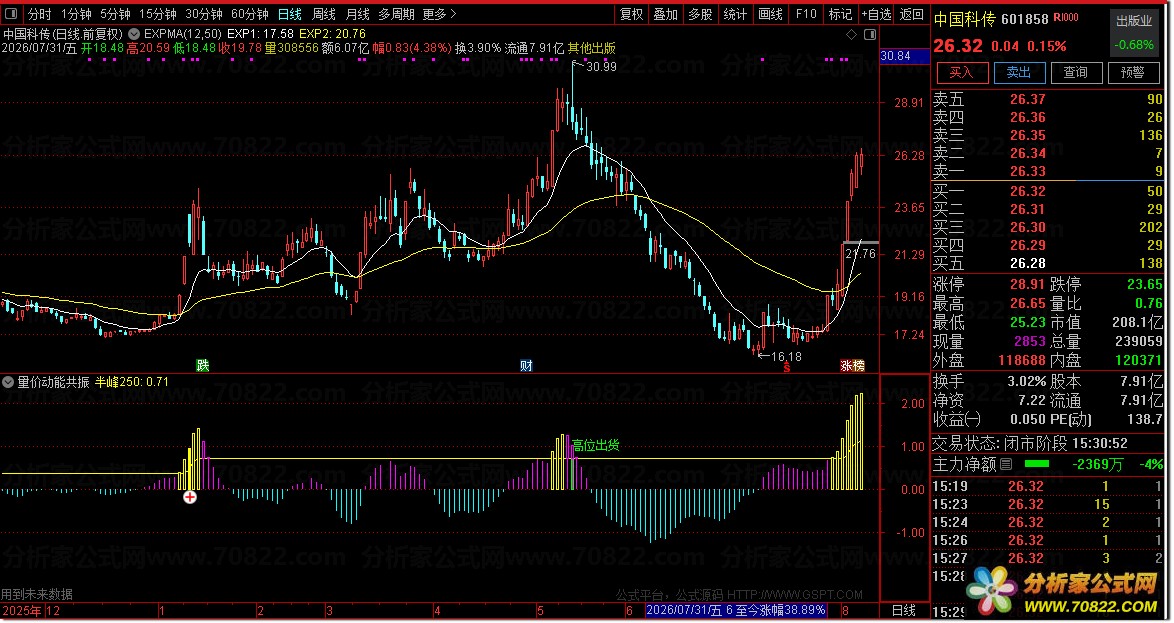This screenshot has height=623, width=1174.
Task: Click the 主力净额 -2369万 value
Action: point(1098,464)
